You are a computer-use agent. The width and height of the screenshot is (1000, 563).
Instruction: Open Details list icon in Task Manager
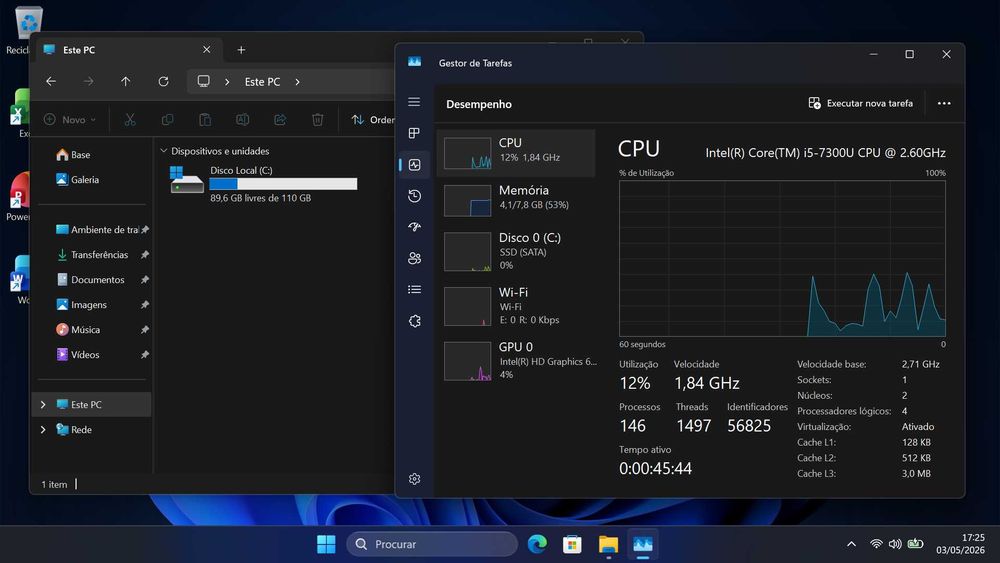pyautogui.click(x=414, y=289)
